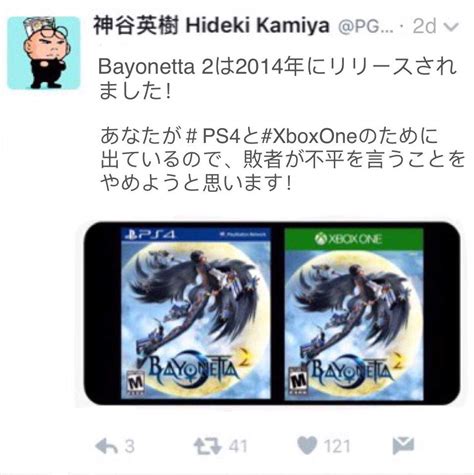
Task: Click the reply arrow icon
Action: (x=107, y=446)
